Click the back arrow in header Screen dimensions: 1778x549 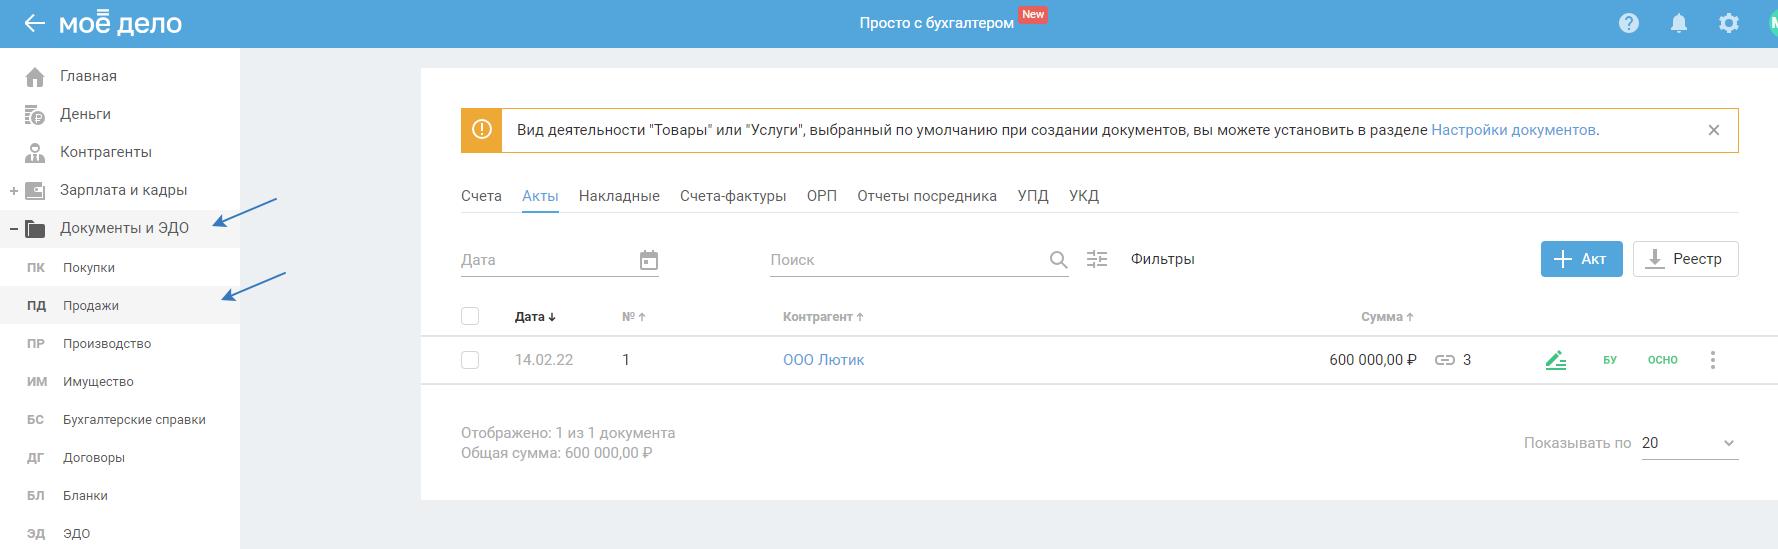coord(34,23)
